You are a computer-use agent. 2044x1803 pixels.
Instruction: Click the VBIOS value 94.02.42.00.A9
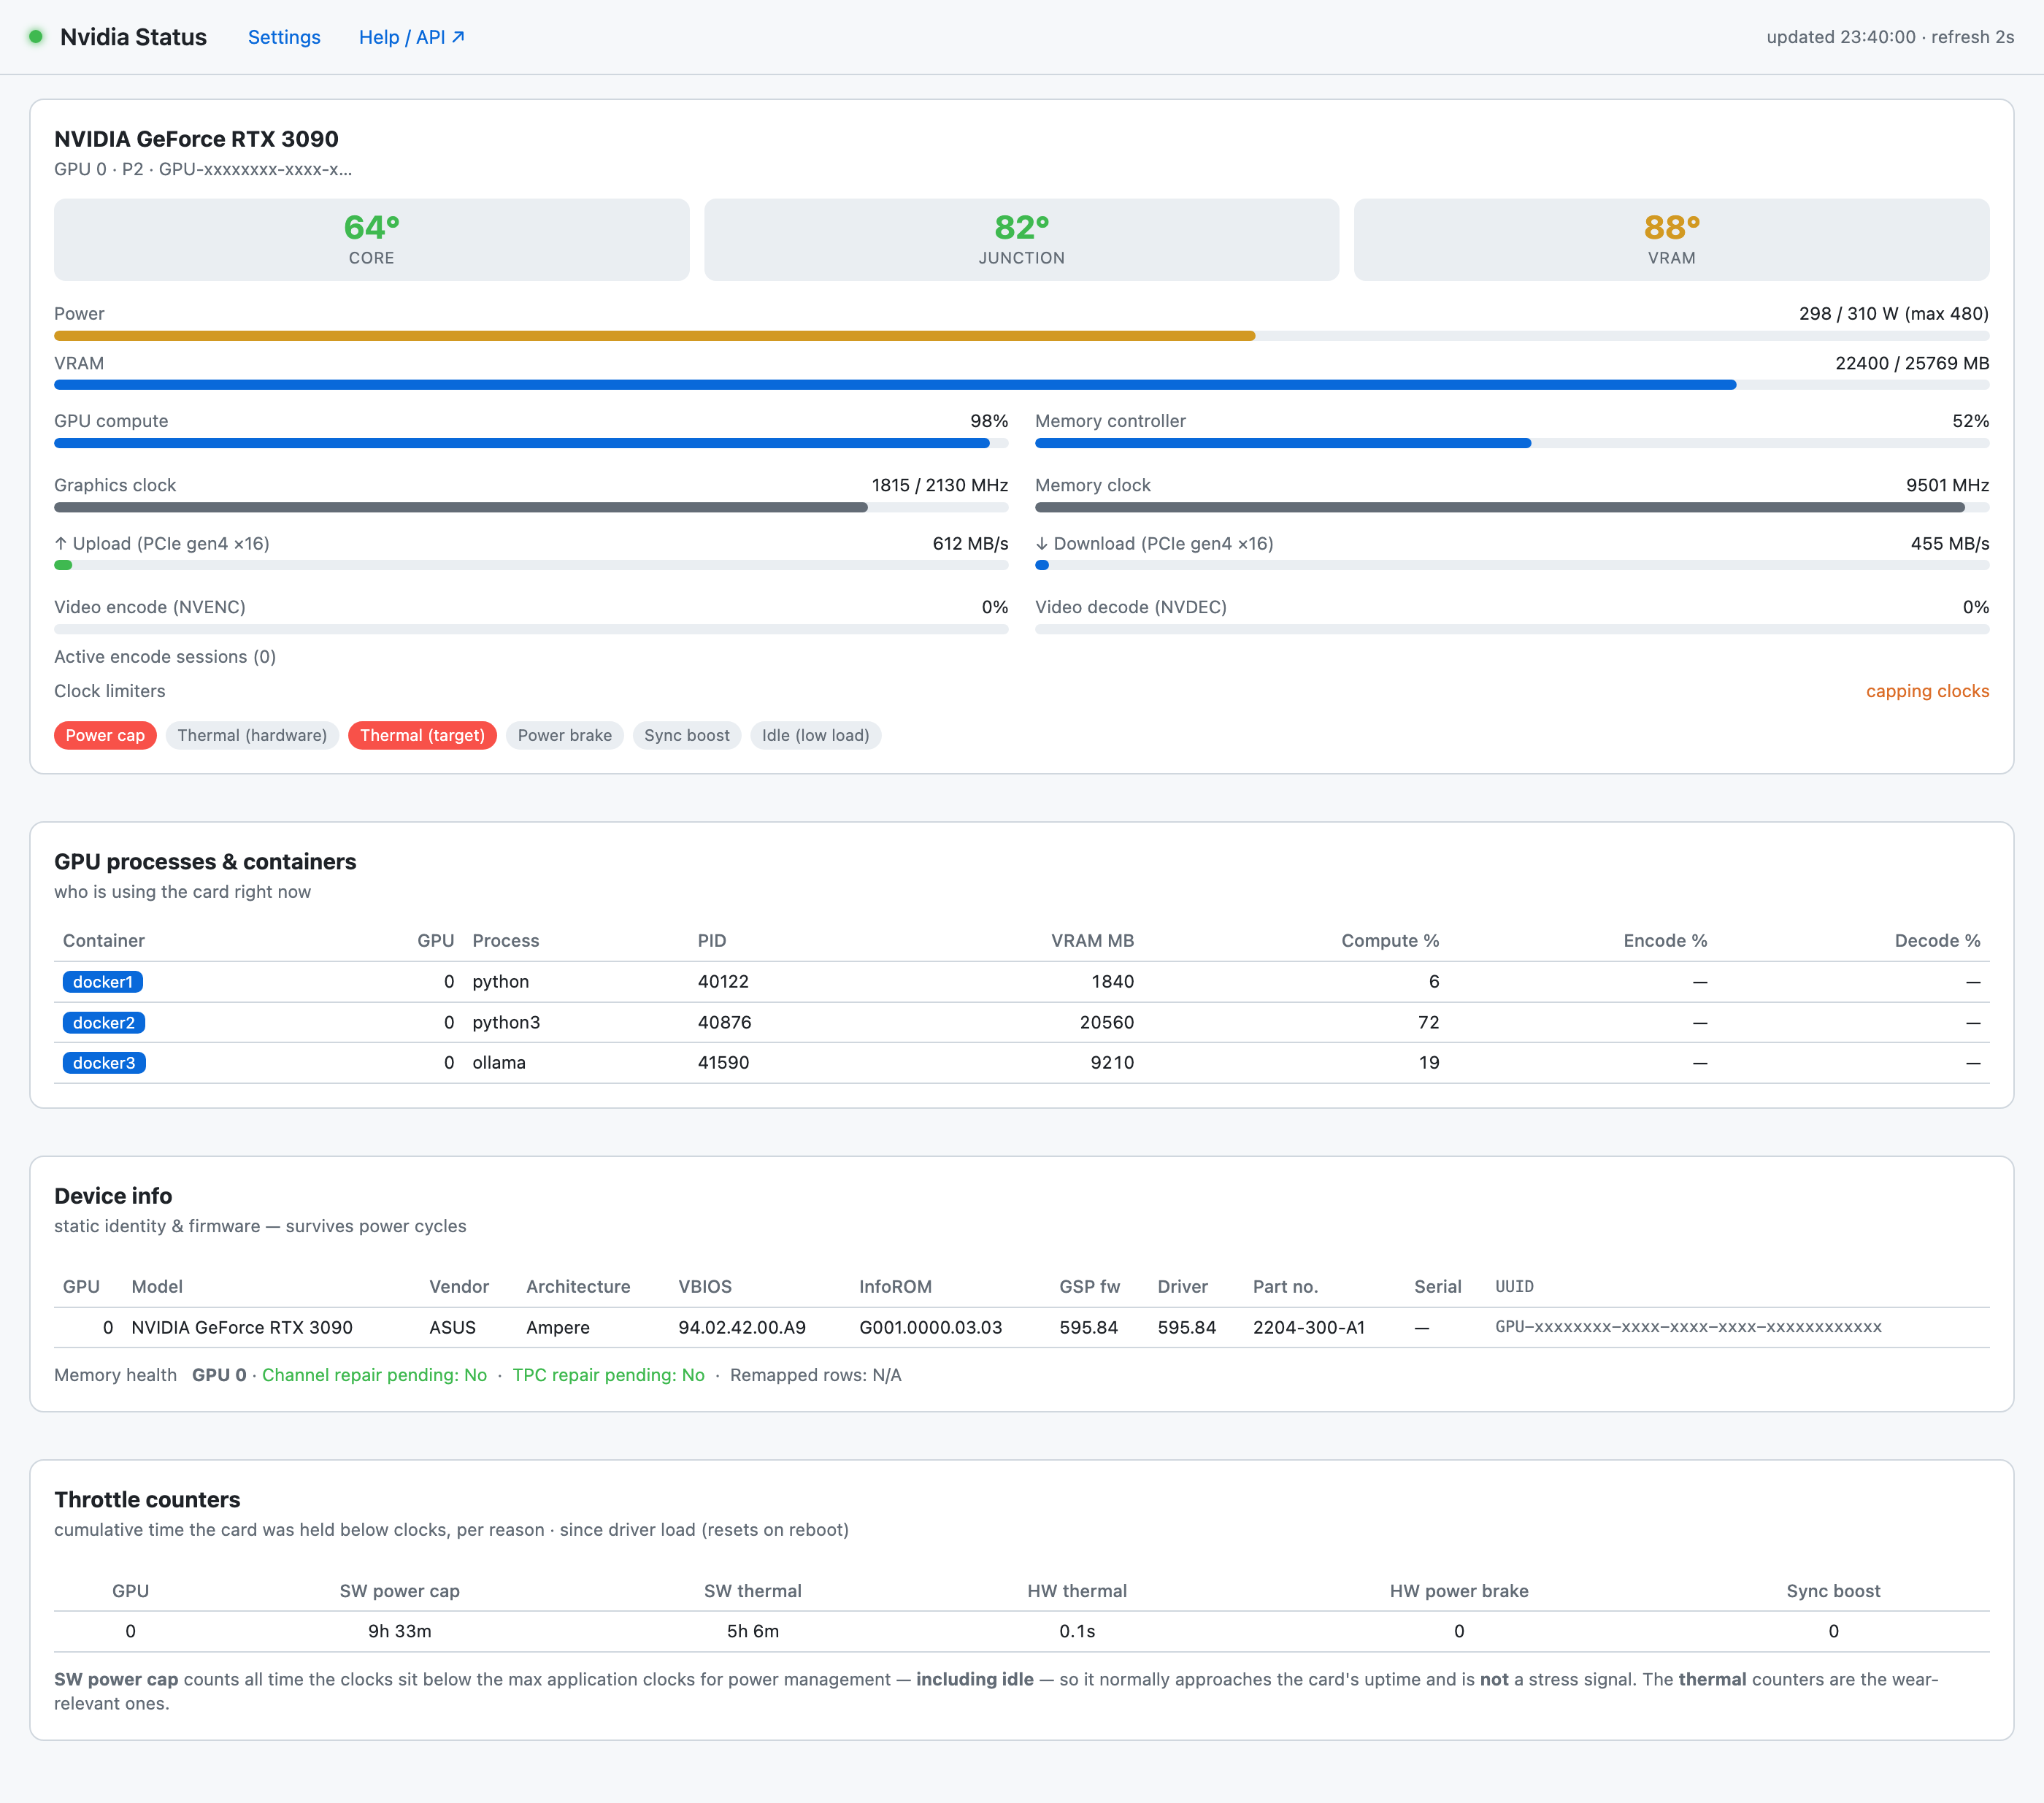[x=742, y=1328]
